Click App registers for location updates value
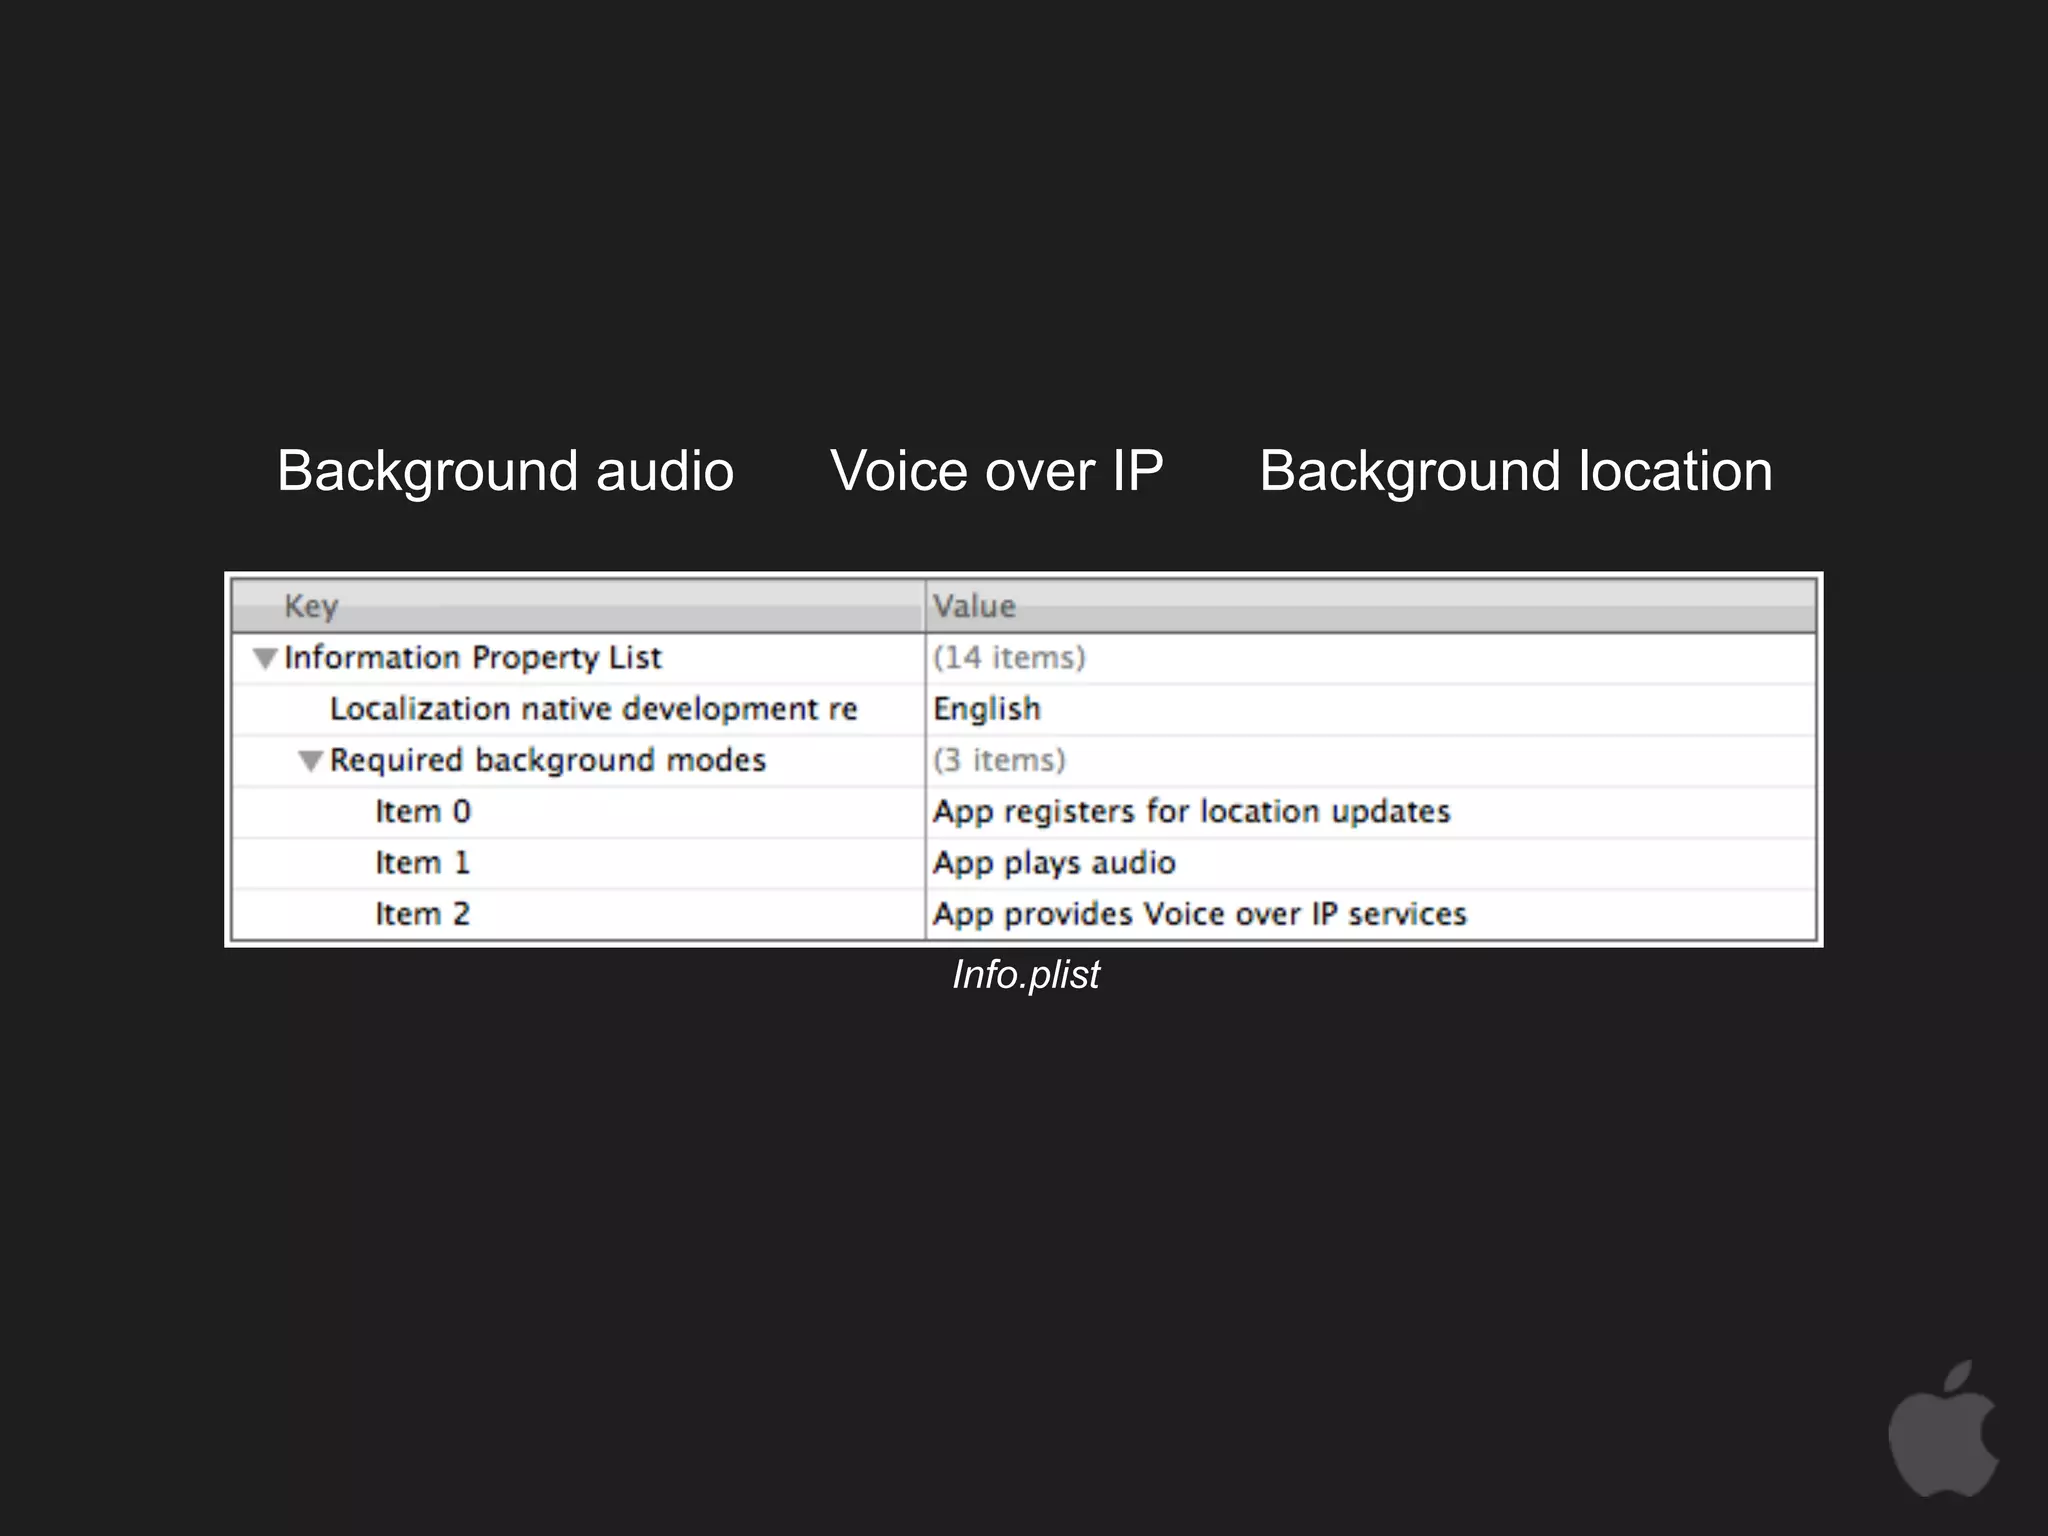Image resolution: width=2048 pixels, height=1536 pixels. coord(1191,811)
